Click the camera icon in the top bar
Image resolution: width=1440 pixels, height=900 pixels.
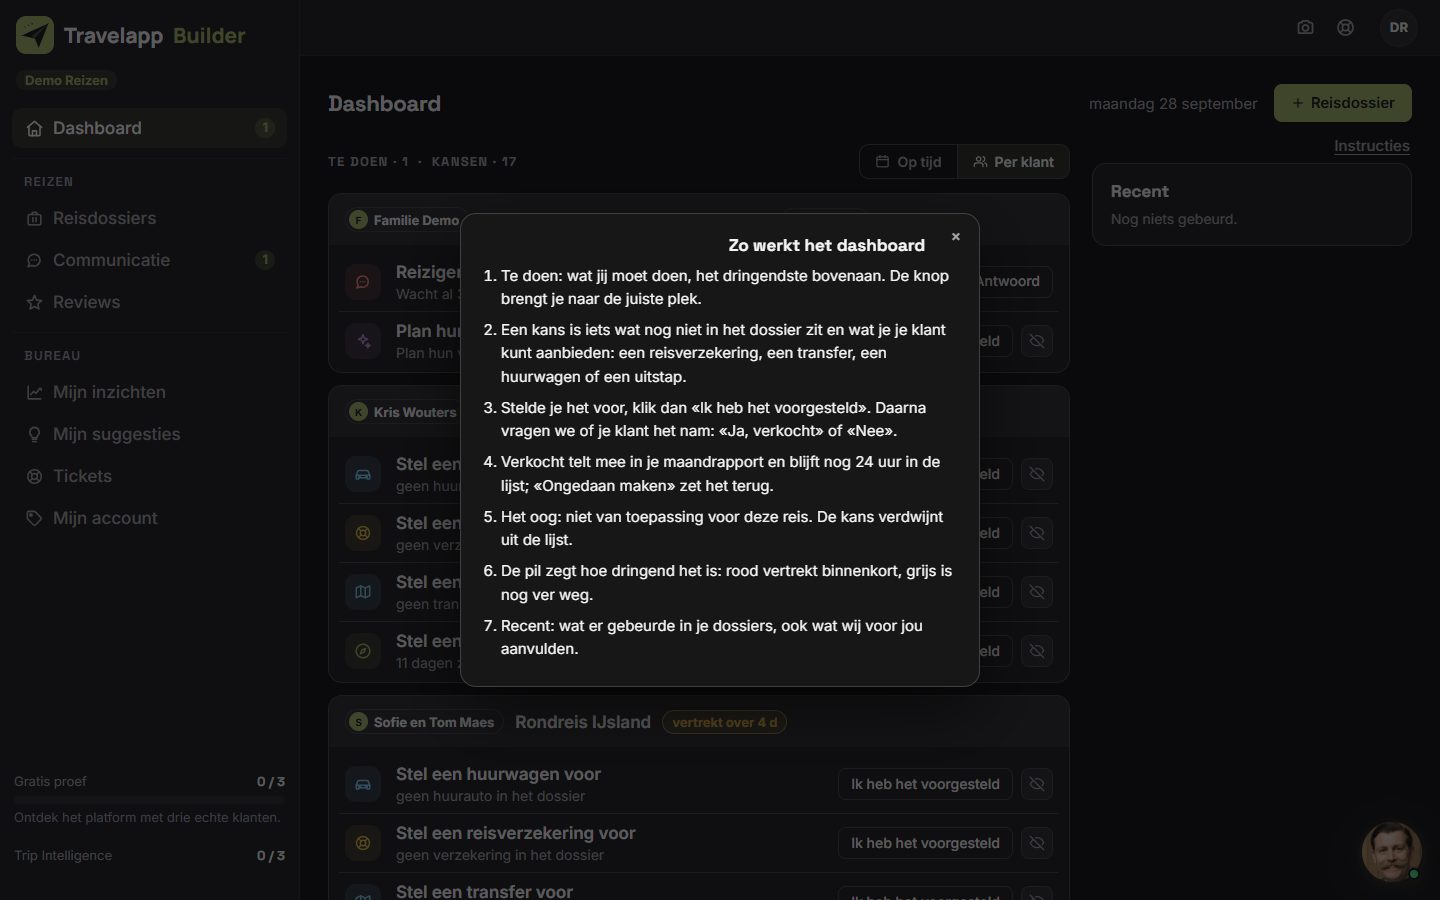1305,27
